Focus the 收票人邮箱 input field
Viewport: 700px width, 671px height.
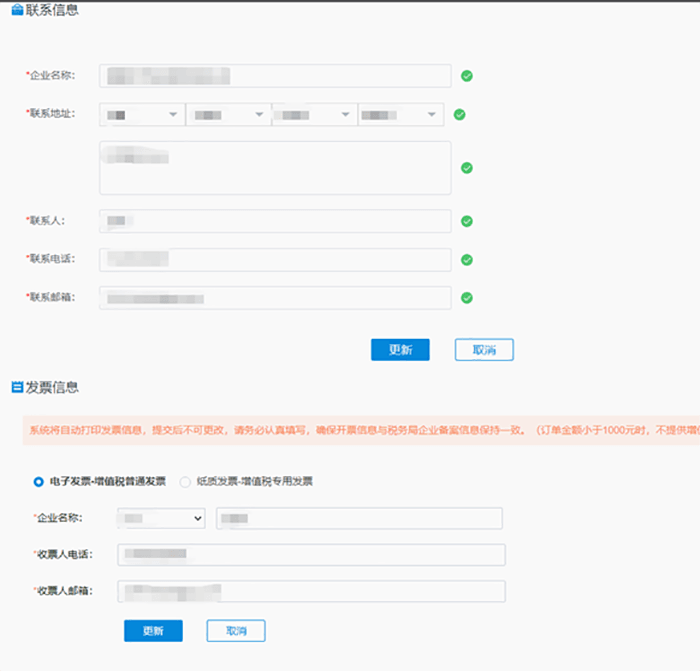click(311, 592)
